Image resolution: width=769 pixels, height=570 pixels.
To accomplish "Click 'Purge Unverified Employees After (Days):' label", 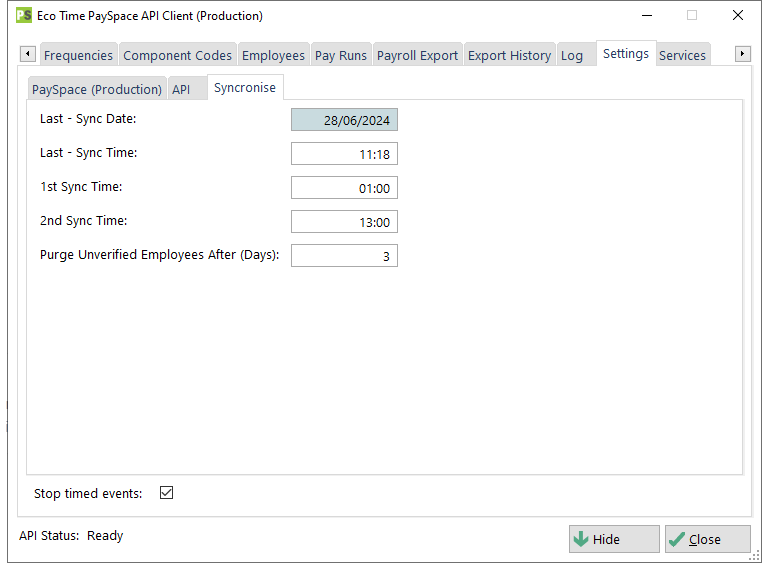I will pos(159,255).
